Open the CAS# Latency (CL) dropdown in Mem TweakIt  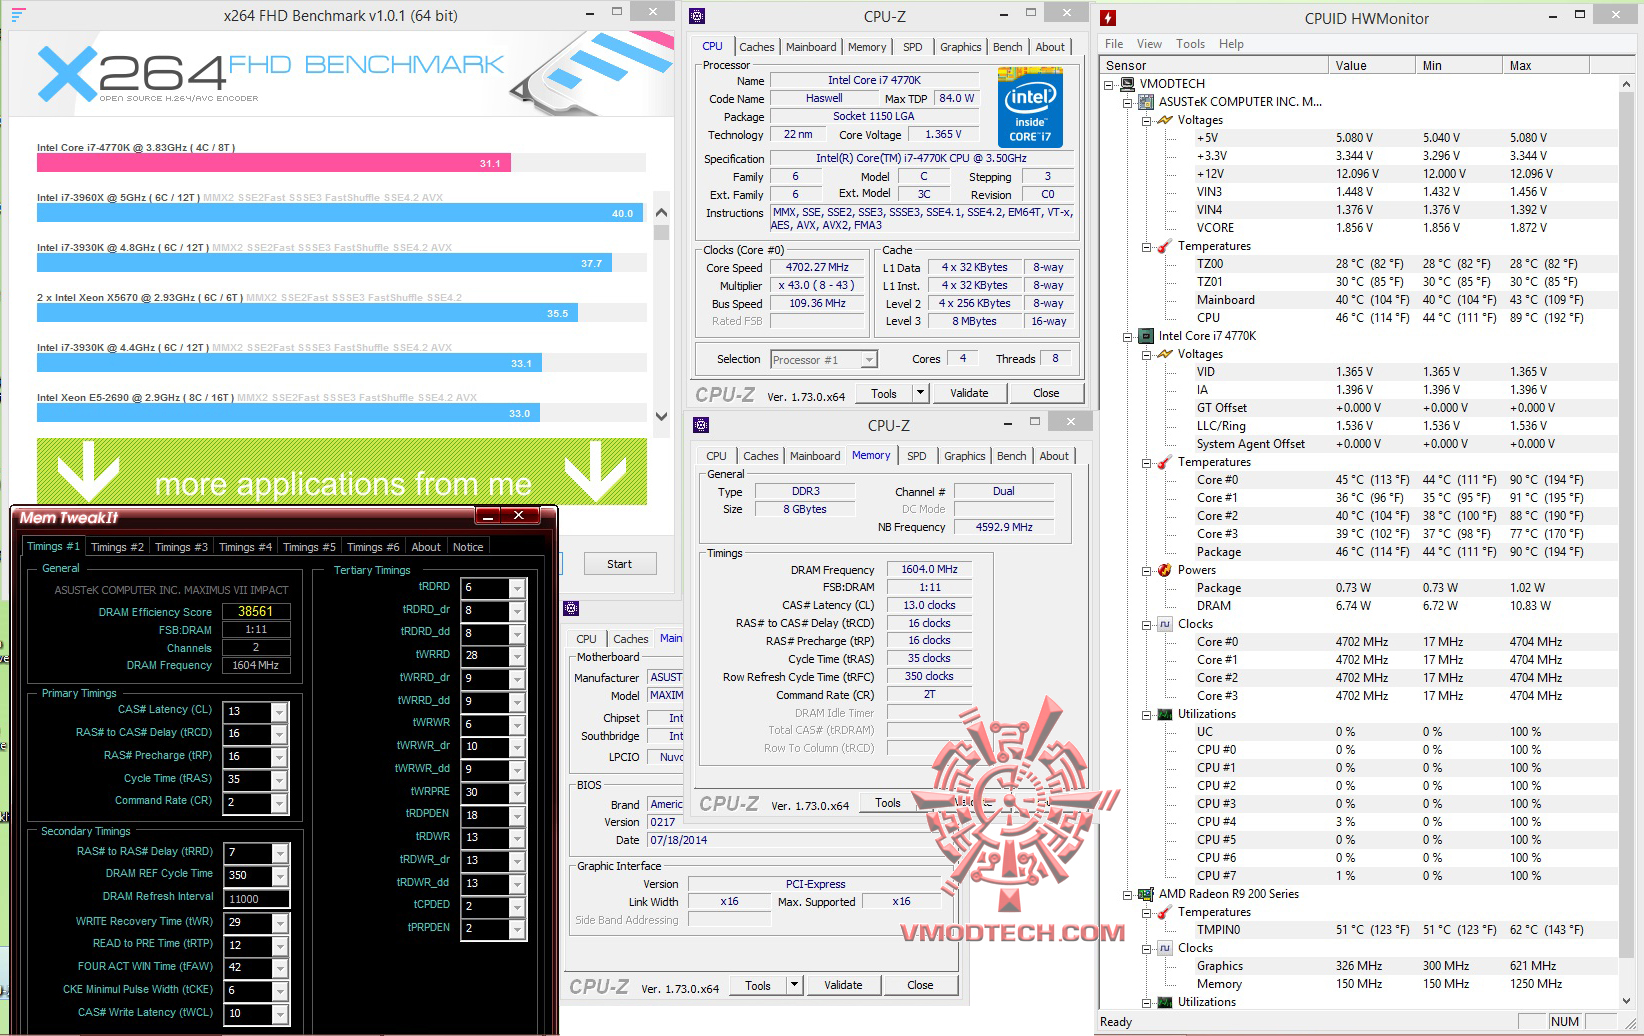[x=279, y=712]
